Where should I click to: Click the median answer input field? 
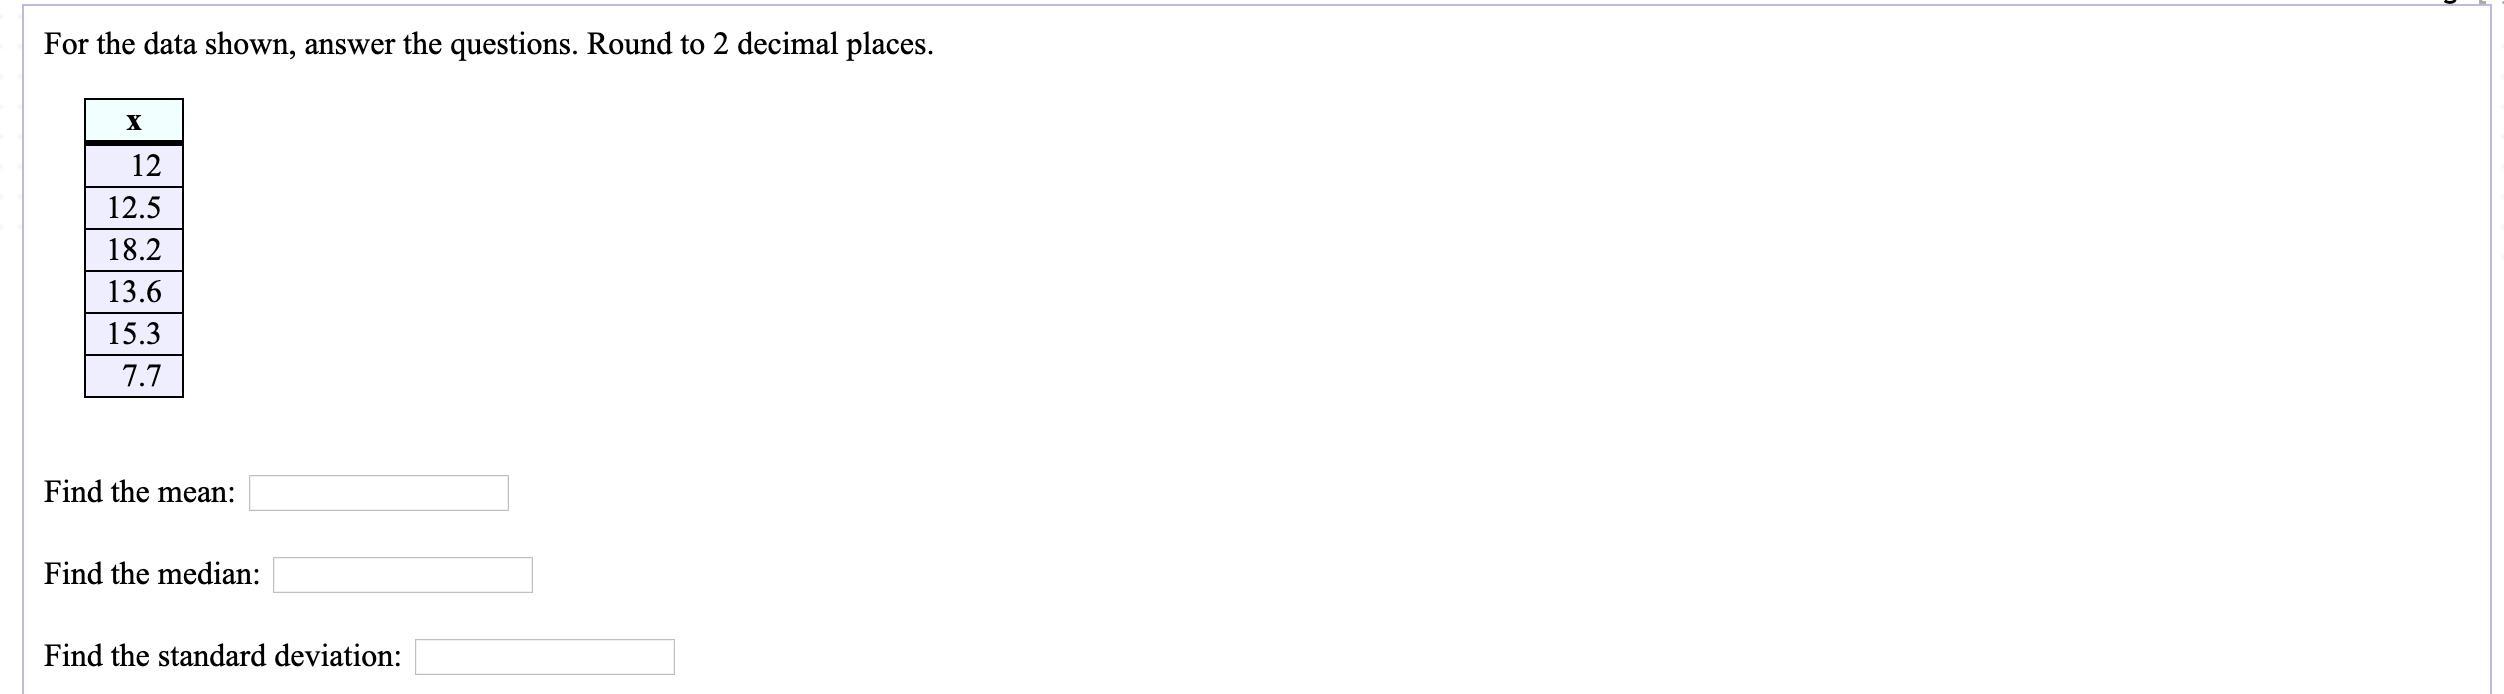click(x=403, y=575)
